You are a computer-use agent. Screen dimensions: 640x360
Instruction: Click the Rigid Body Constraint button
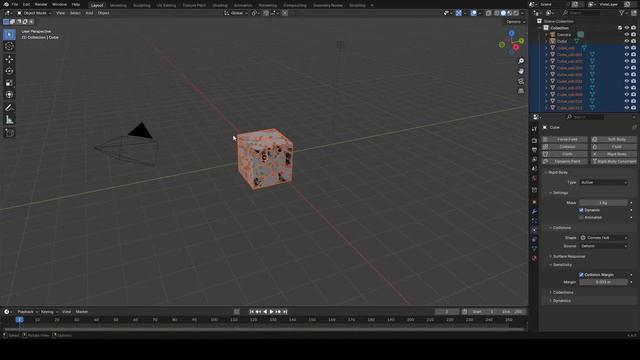(614, 162)
